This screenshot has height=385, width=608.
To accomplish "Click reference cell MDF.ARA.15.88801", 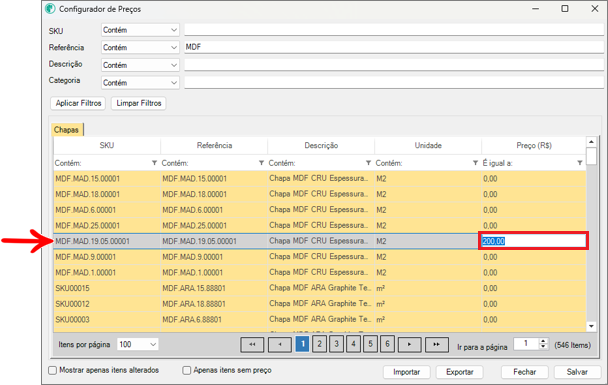I will 214,288.
